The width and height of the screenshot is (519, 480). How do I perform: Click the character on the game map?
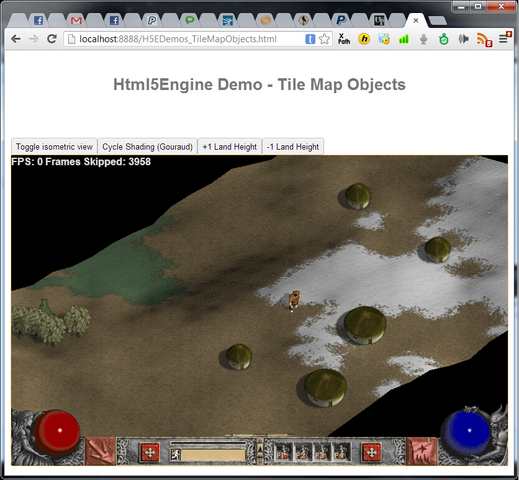[x=294, y=301]
